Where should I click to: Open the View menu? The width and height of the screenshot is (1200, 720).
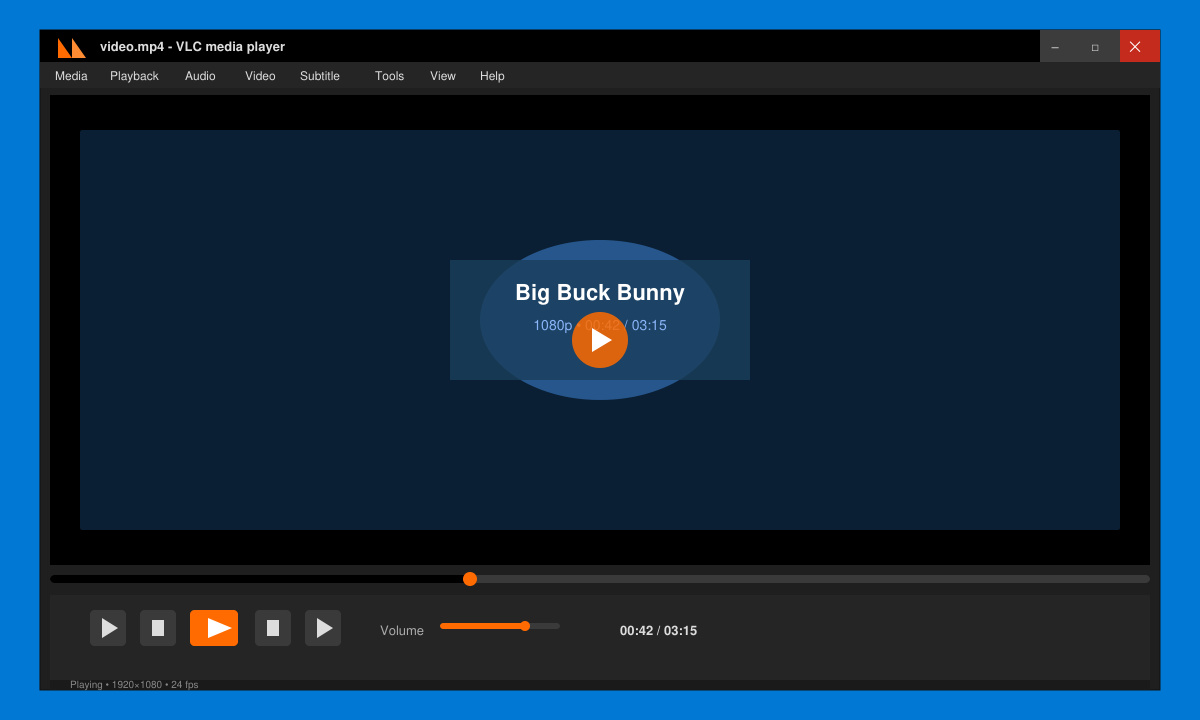[443, 76]
